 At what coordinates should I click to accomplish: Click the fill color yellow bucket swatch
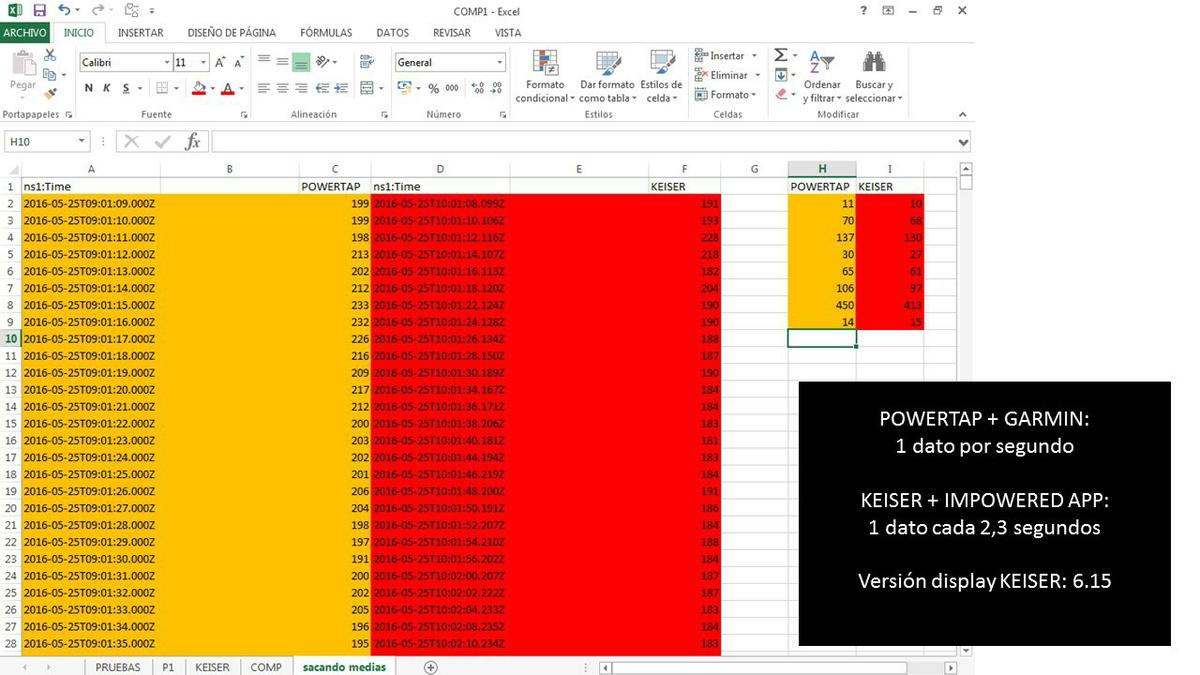[x=198, y=88]
